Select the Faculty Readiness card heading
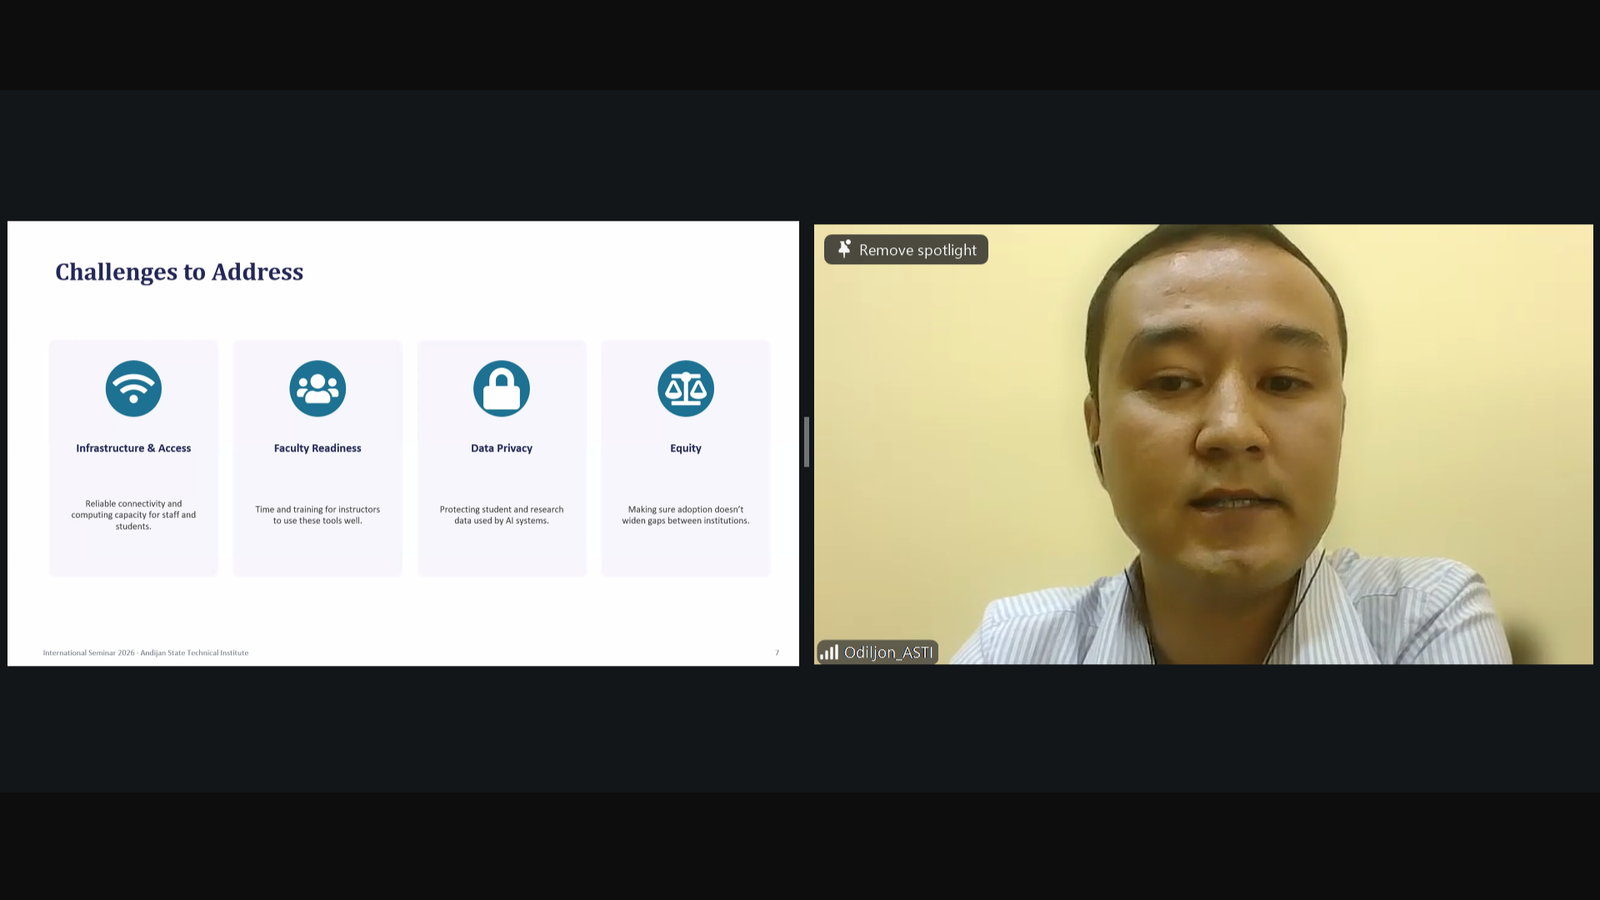The width and height of the screenshot is (1600, 900). [x=318, y=448]
